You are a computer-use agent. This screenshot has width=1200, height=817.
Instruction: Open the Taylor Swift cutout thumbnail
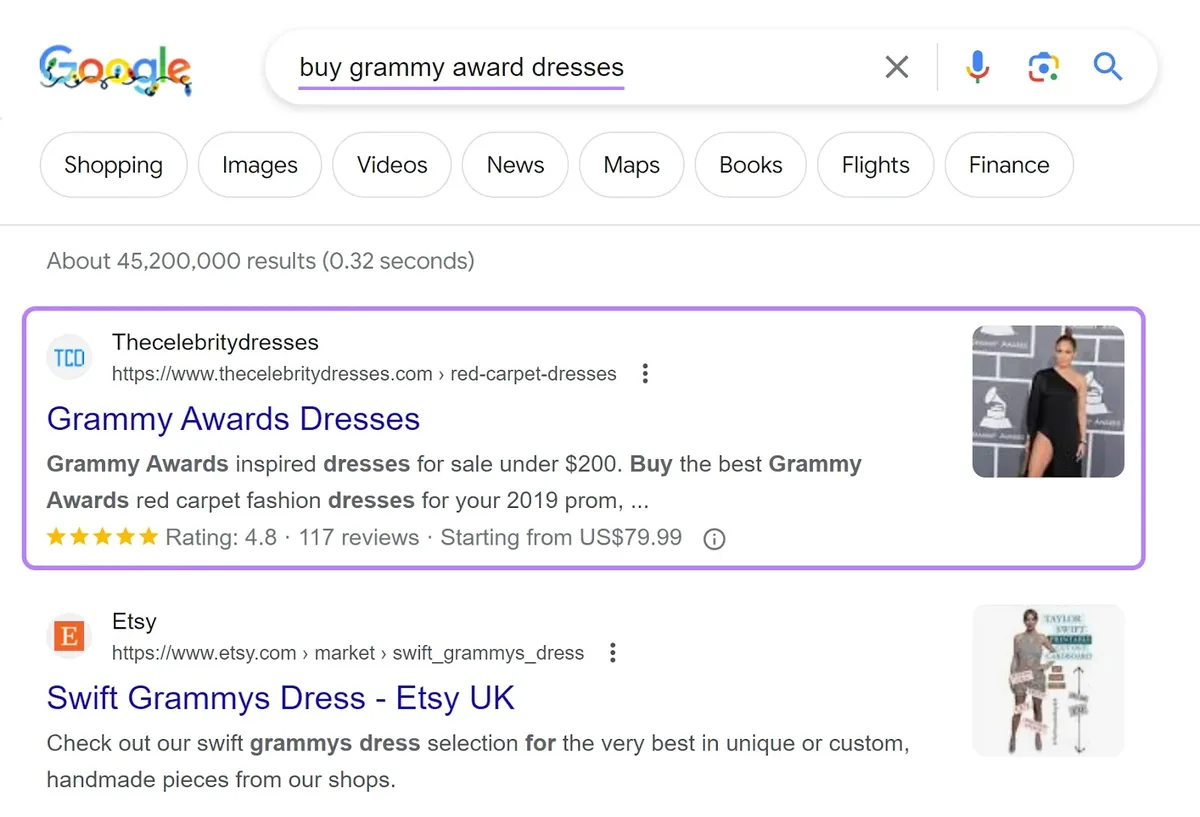1048,680
